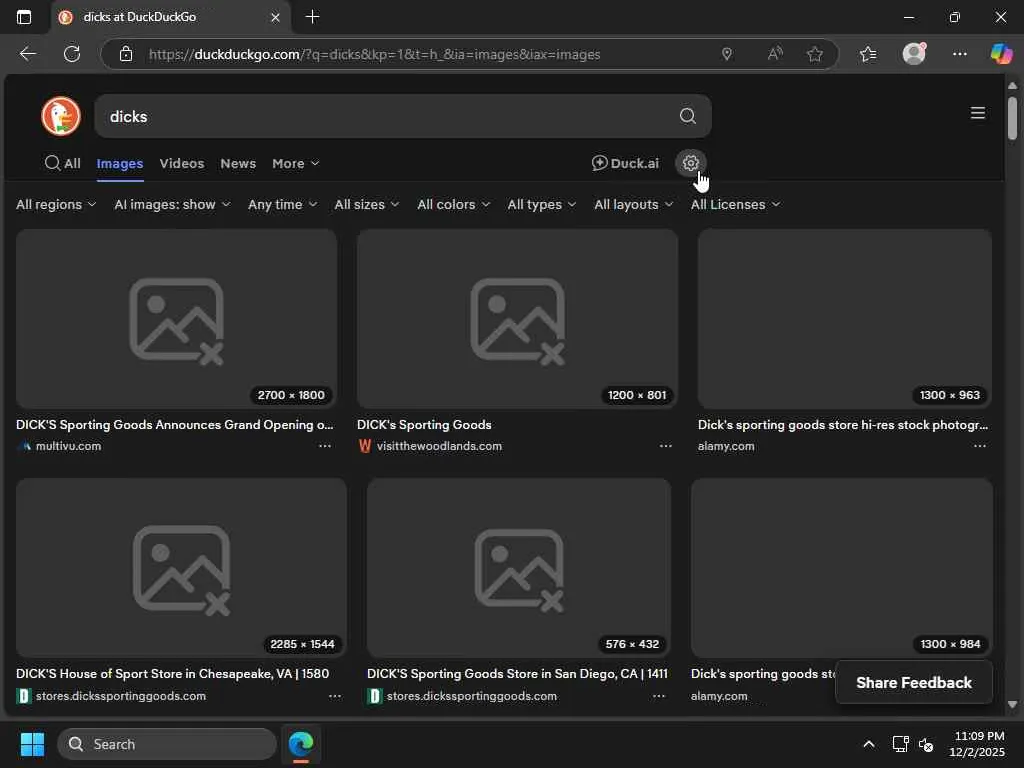Click the network status tray icon
The image size is (1024, 768).
(900, 744)
